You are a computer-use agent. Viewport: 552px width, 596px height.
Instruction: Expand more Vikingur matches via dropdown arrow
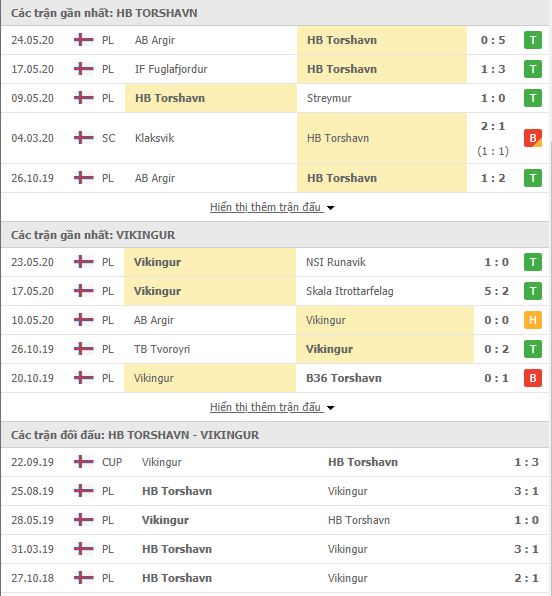tap(331, 408)
